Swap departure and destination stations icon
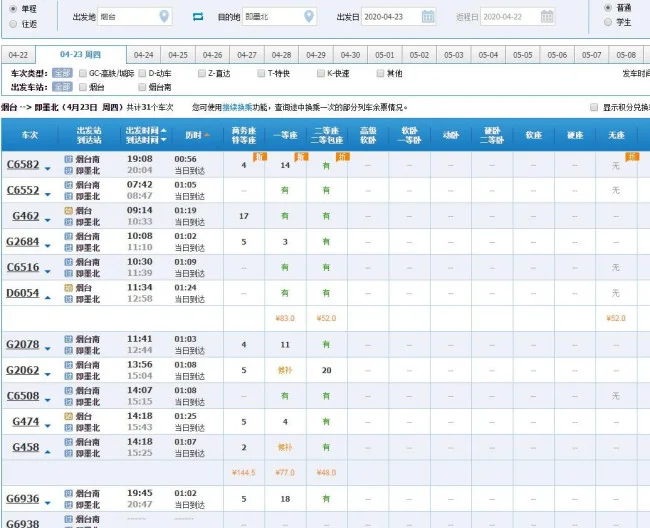Viewport: 650px width, 528px height. tap(198, 17)
